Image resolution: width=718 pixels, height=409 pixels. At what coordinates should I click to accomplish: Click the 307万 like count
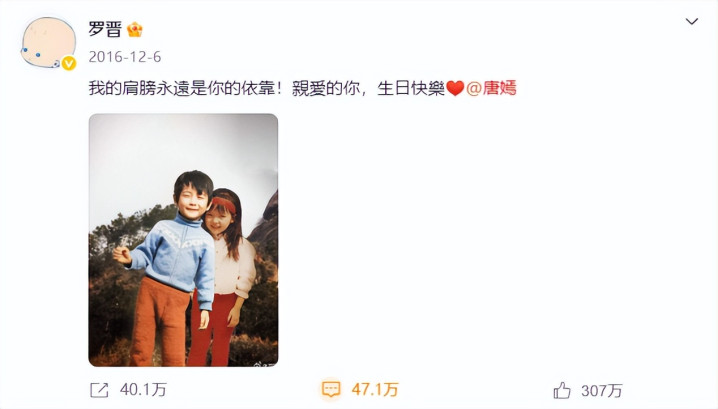point(602,391)
